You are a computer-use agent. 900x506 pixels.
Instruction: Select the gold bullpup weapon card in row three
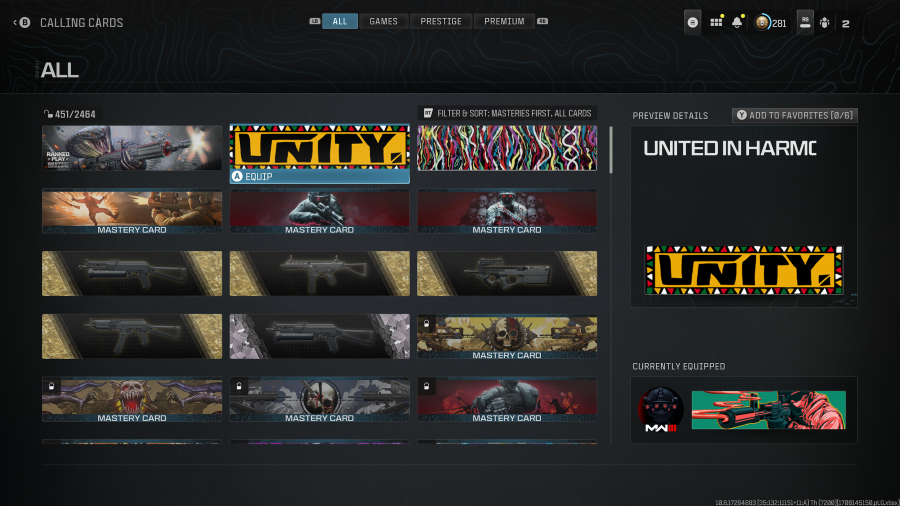507,274
